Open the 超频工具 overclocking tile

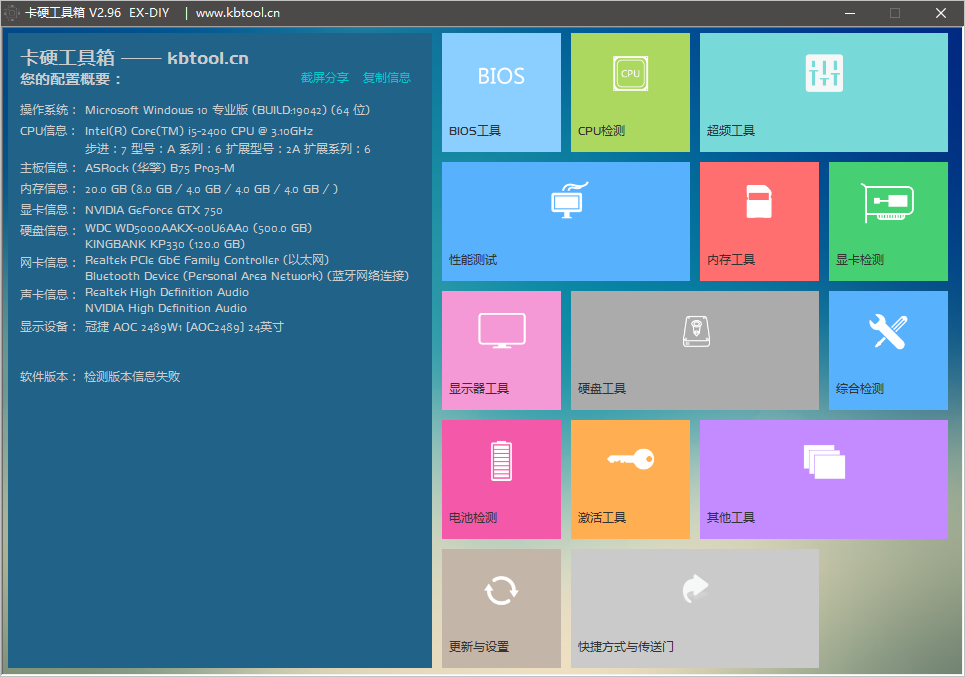[x=823, y=92]
